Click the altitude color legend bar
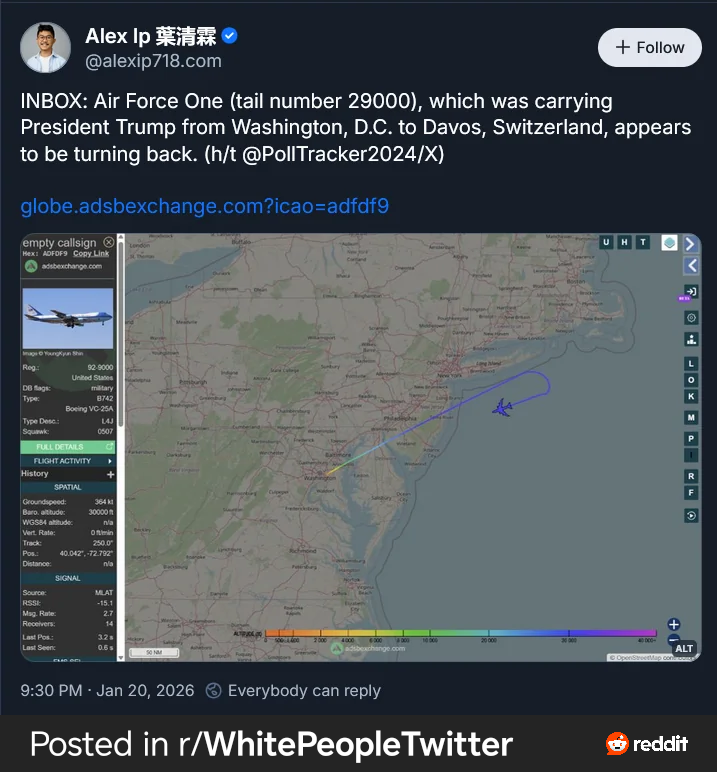This screenshot has width=717, height=772. (460, 633)
